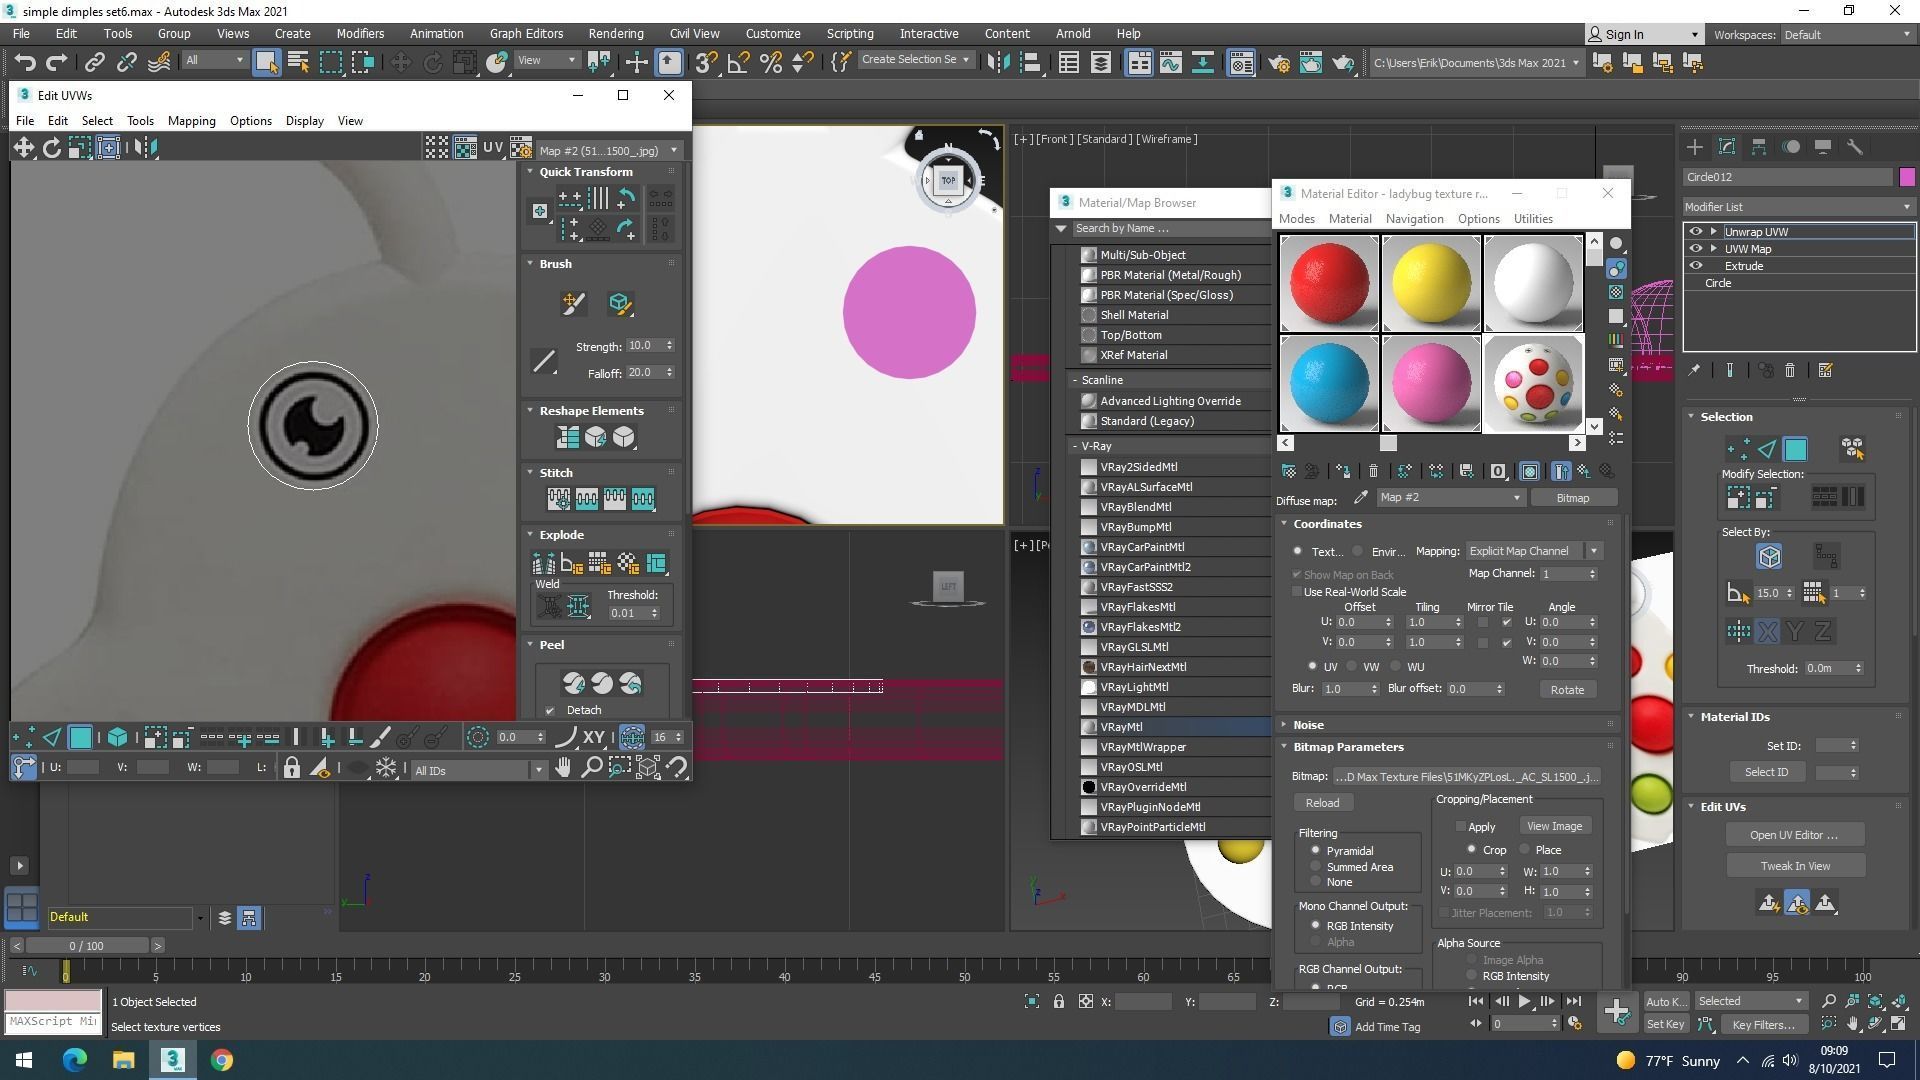Select the pink material sample sphere
Viewport: 1920px width, 1080px height.
[x=1430, y=383]
